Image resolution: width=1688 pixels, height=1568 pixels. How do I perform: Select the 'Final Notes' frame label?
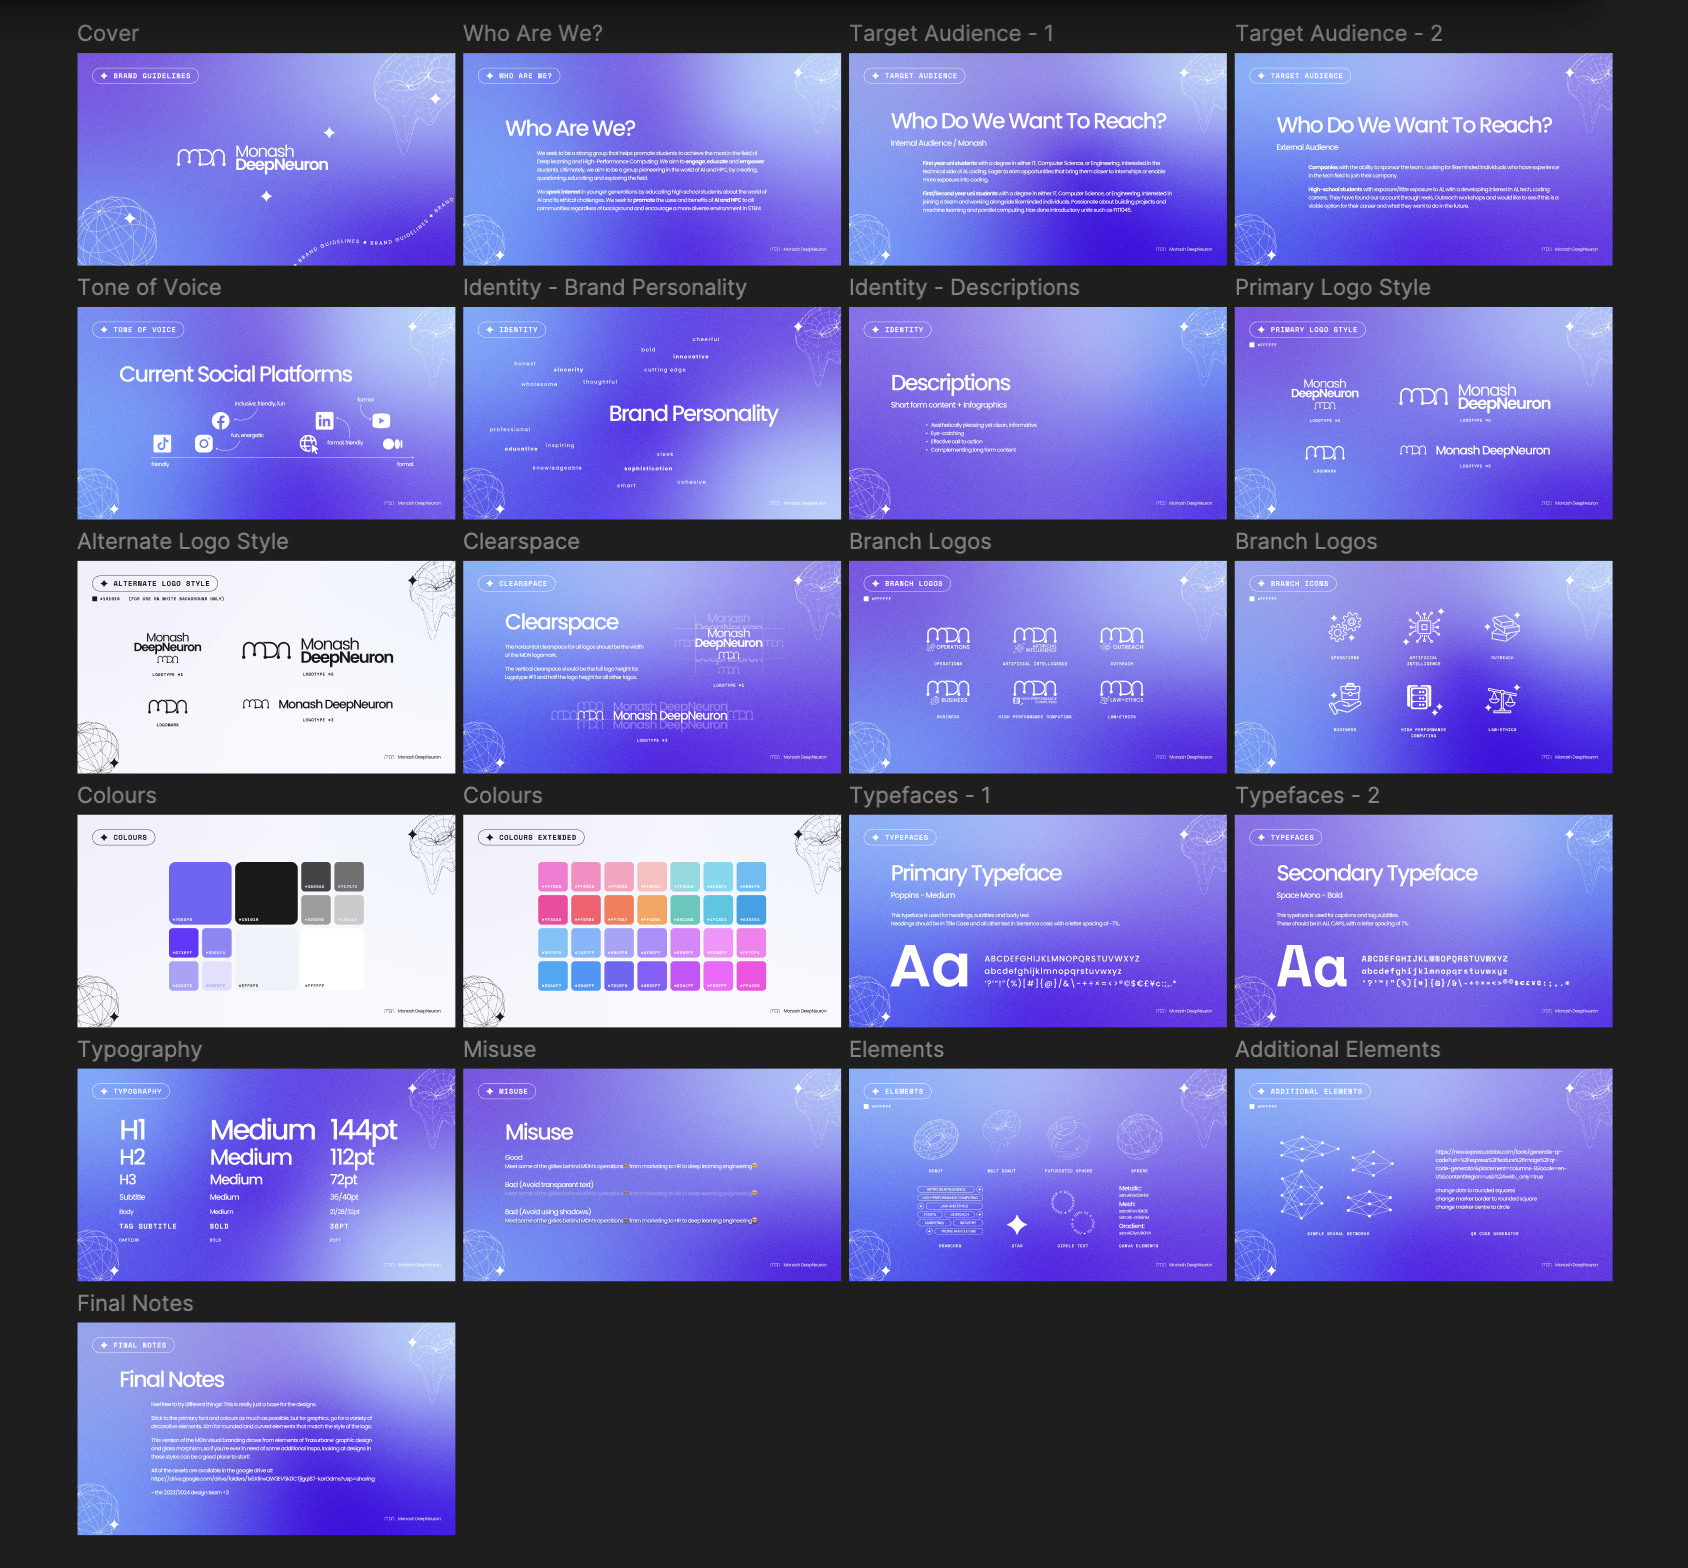(135, 1303)
